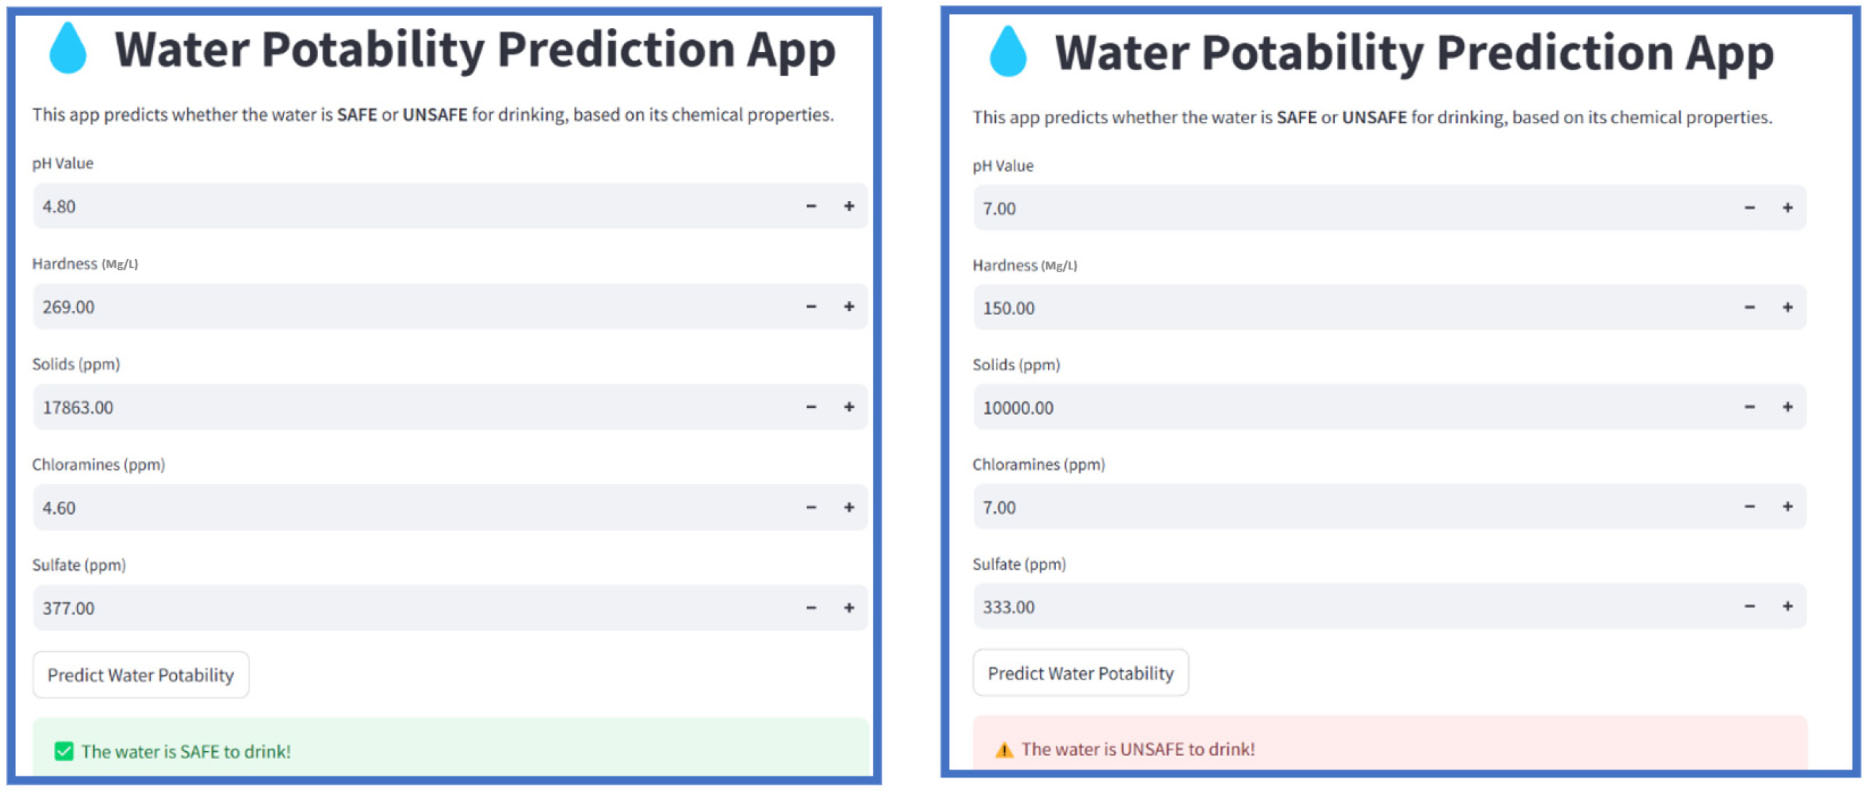
Task: Increment Chloramines value of 4.60
Action: 849,507
